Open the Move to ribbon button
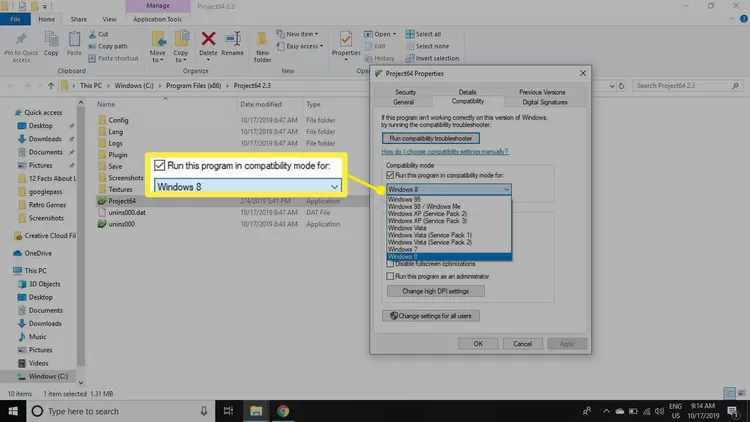Viewport: 750px width, 422px height. [157, 47]
